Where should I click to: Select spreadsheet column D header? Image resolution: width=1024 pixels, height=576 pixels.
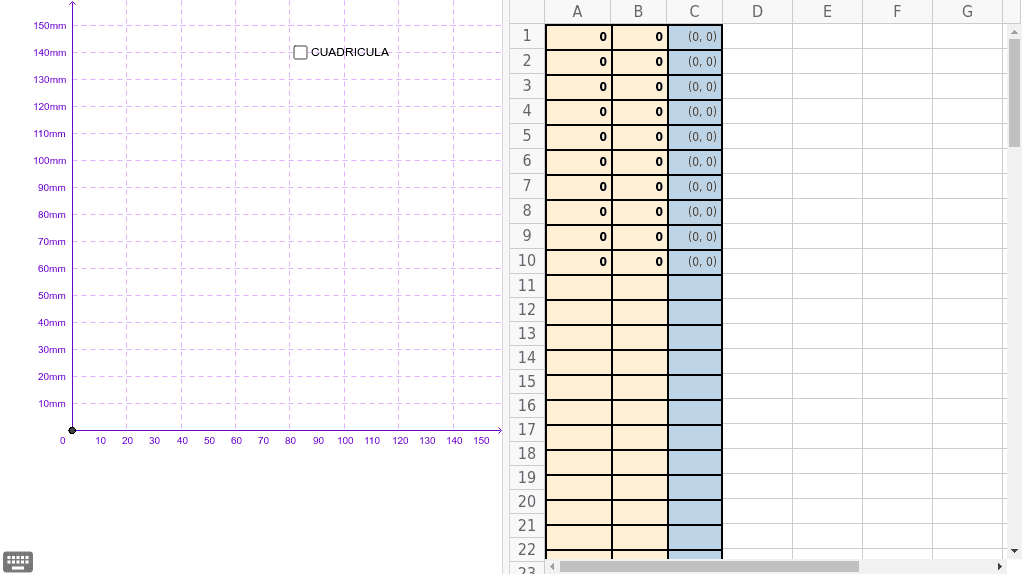pos(758,12)
